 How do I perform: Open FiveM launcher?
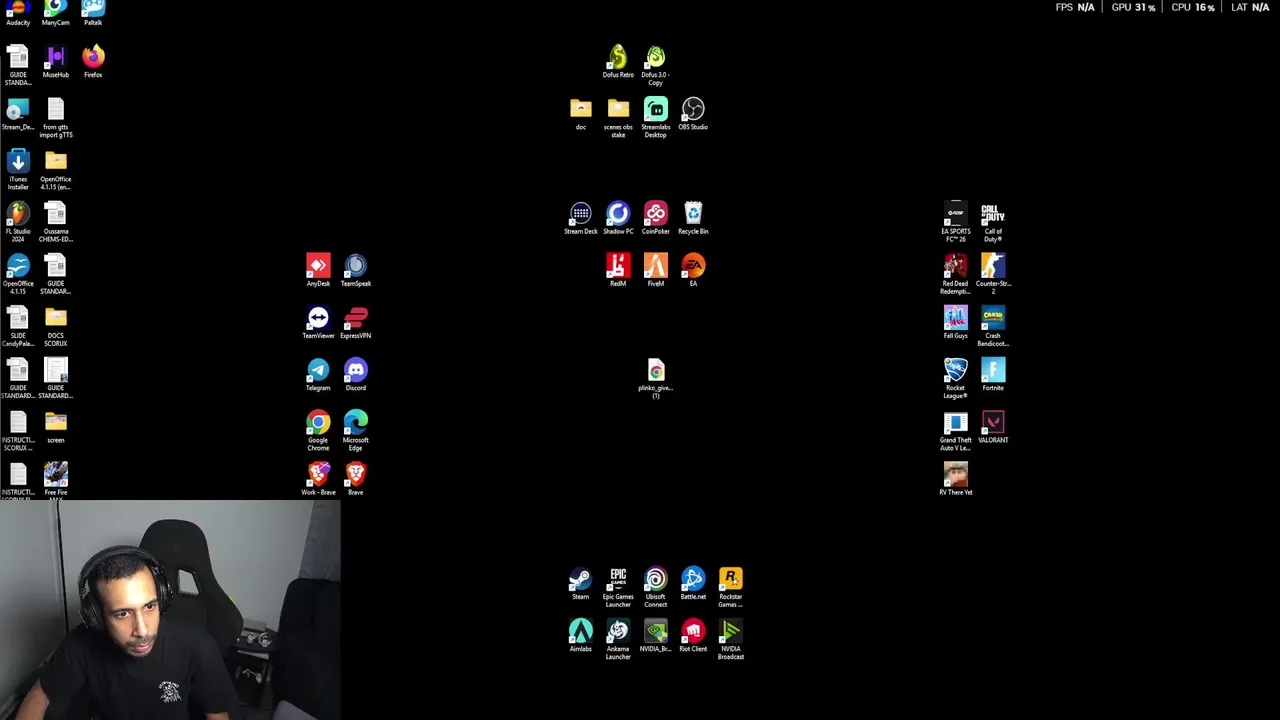pyautogui.click(x=655, y=270)
